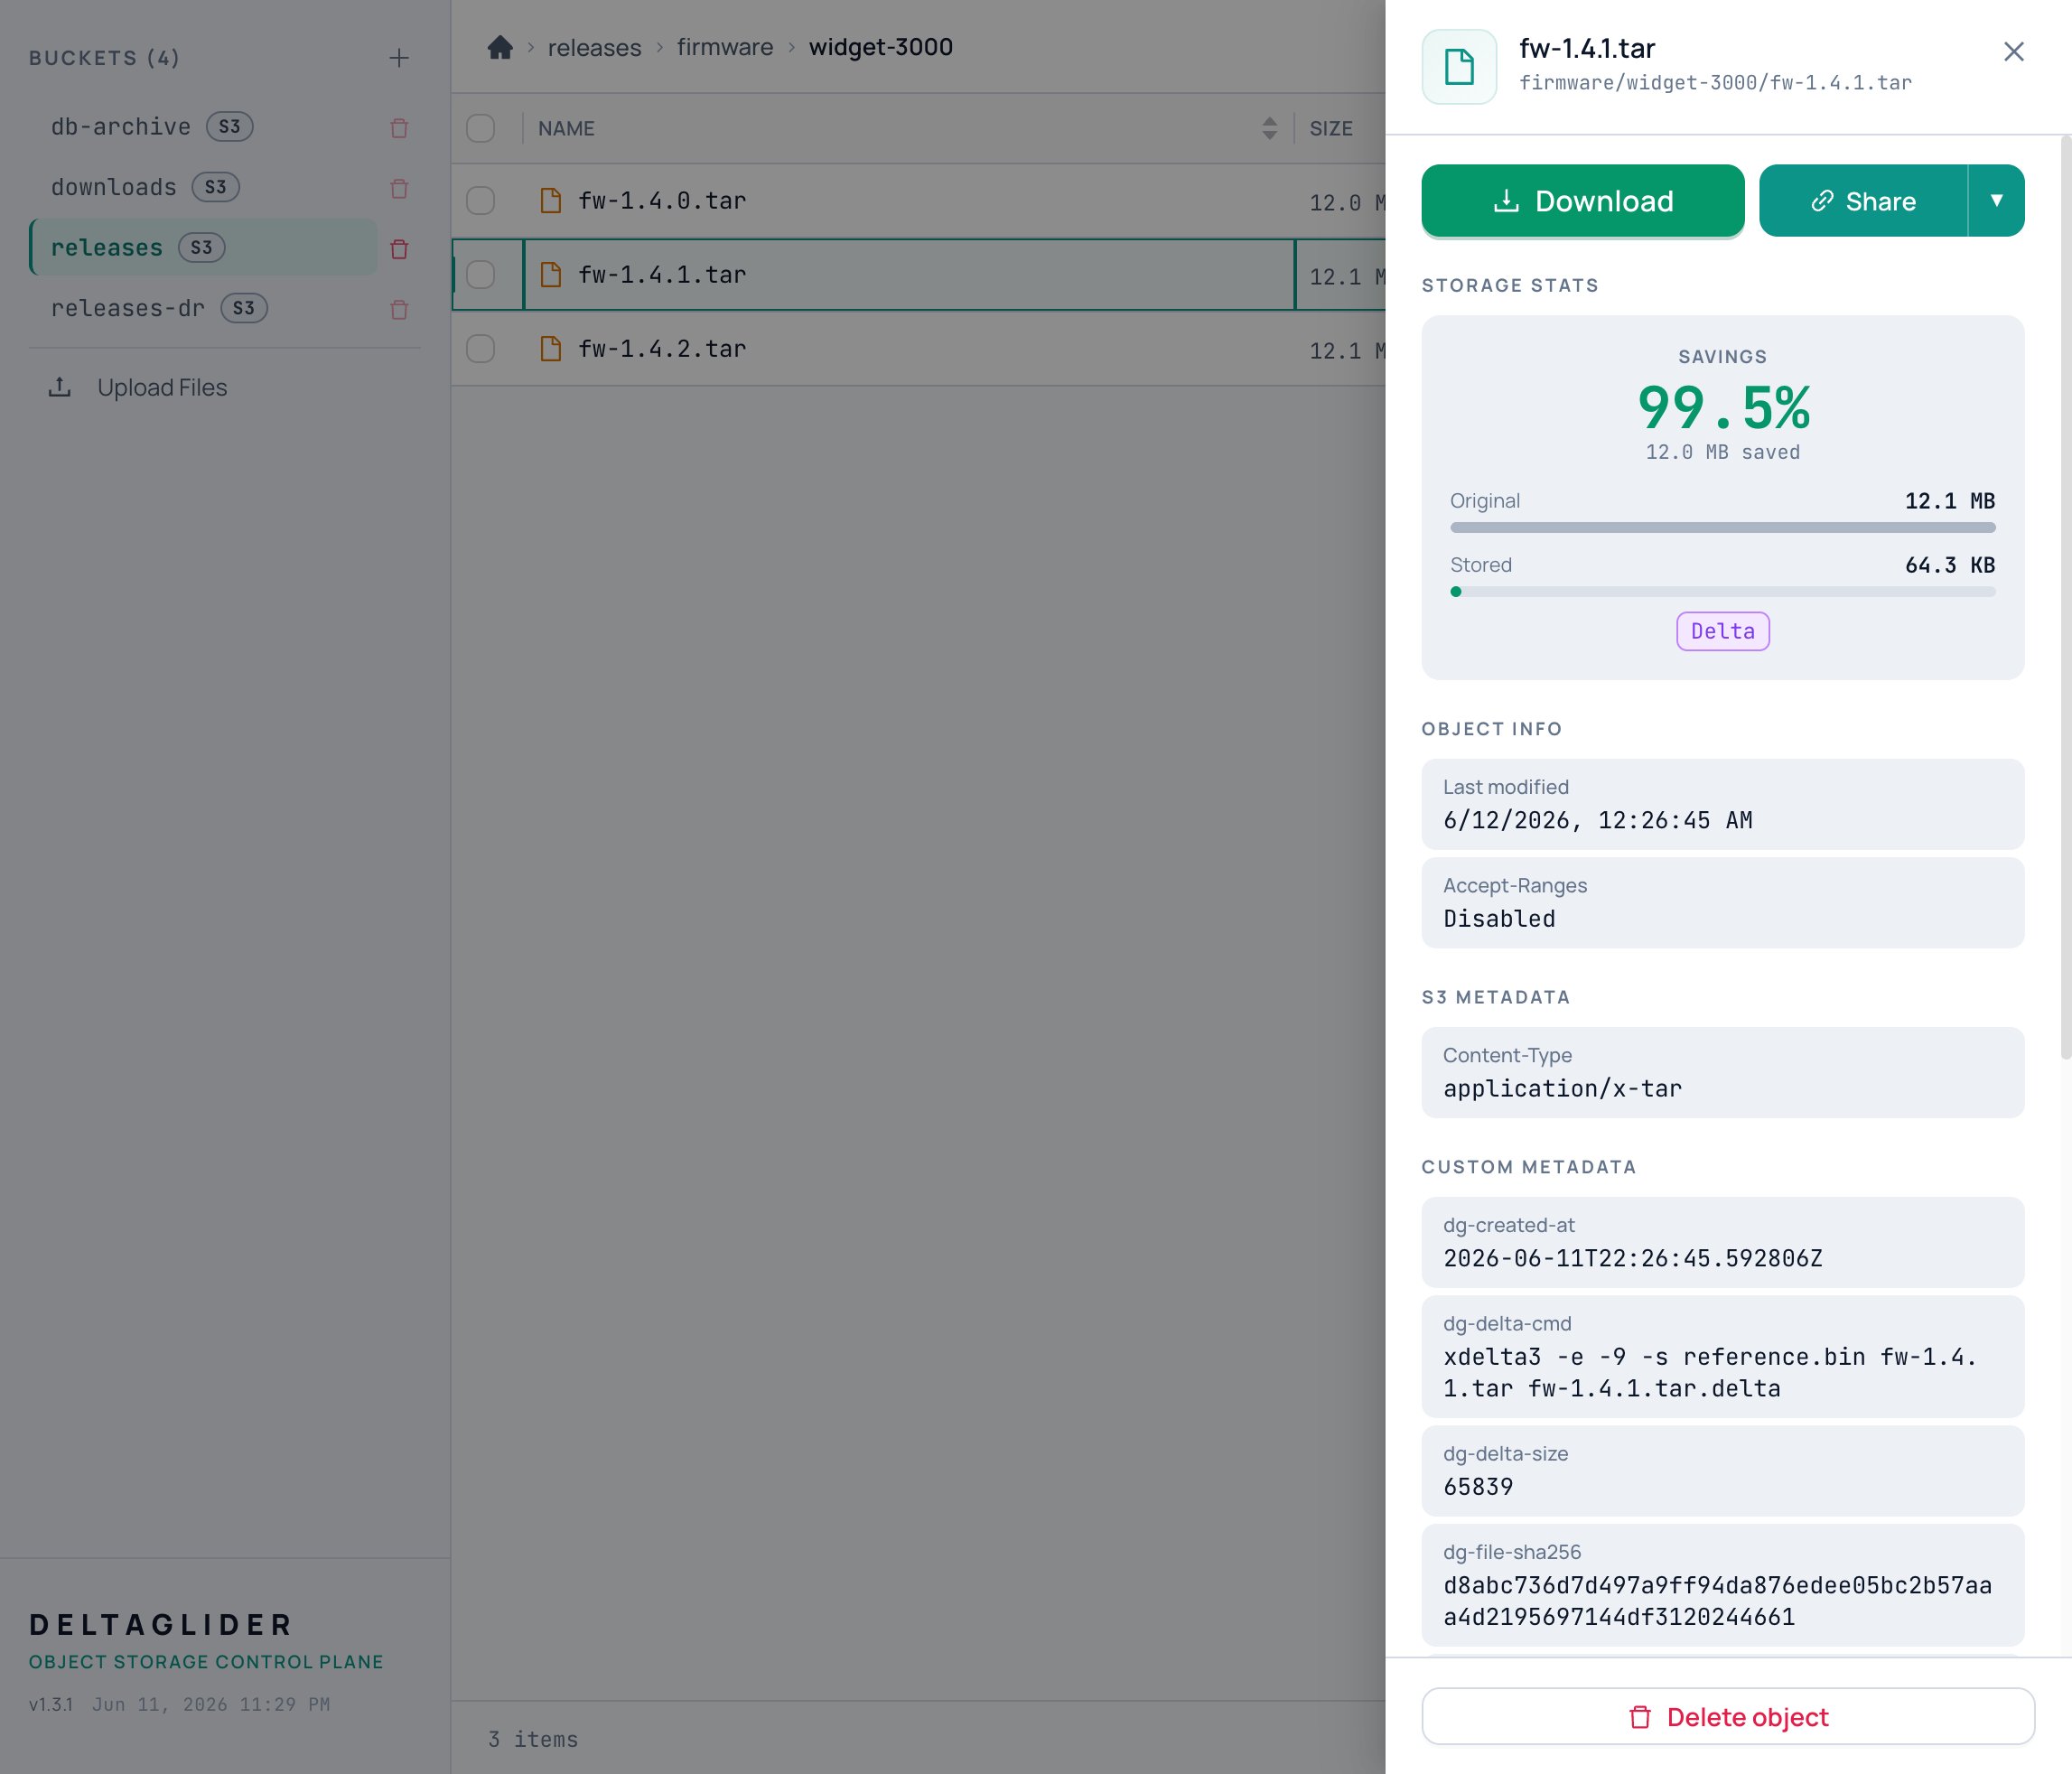Click the DELTAGLIDER logo text
Viewport: 2072px width, 1774px height.
pos(160,1624)
